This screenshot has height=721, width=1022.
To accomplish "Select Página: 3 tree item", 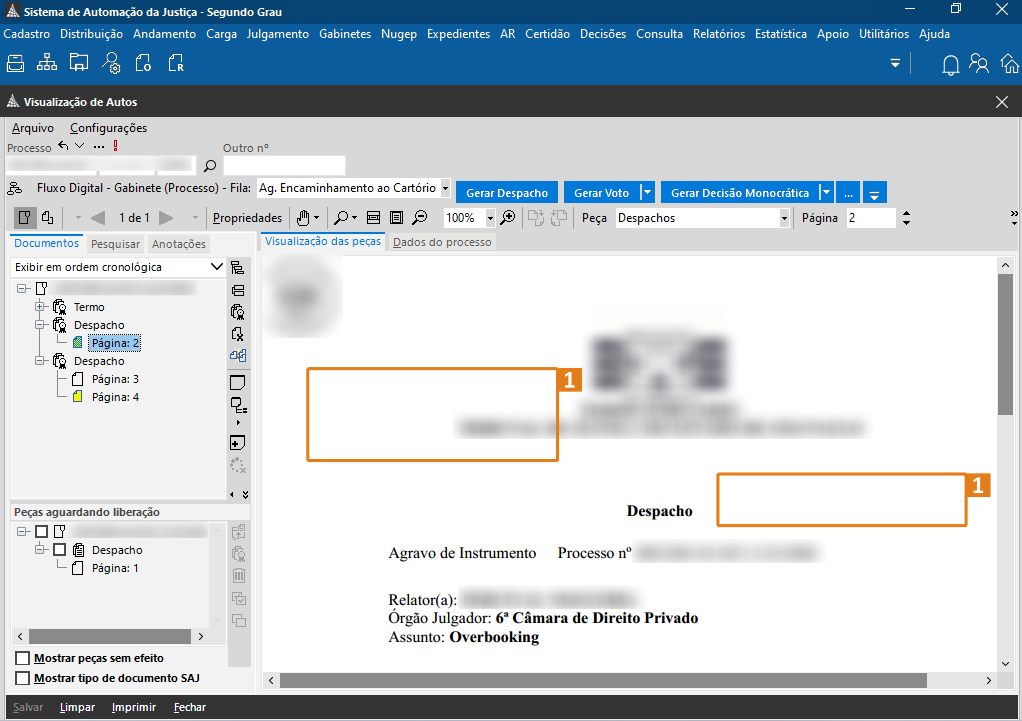I will pos(115,379).
